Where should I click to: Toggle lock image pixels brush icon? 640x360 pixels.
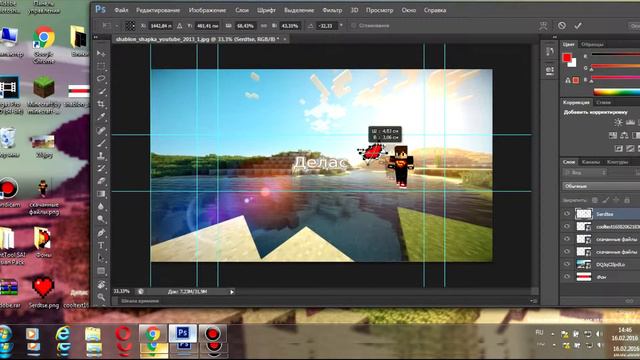(x=606, y=200)
